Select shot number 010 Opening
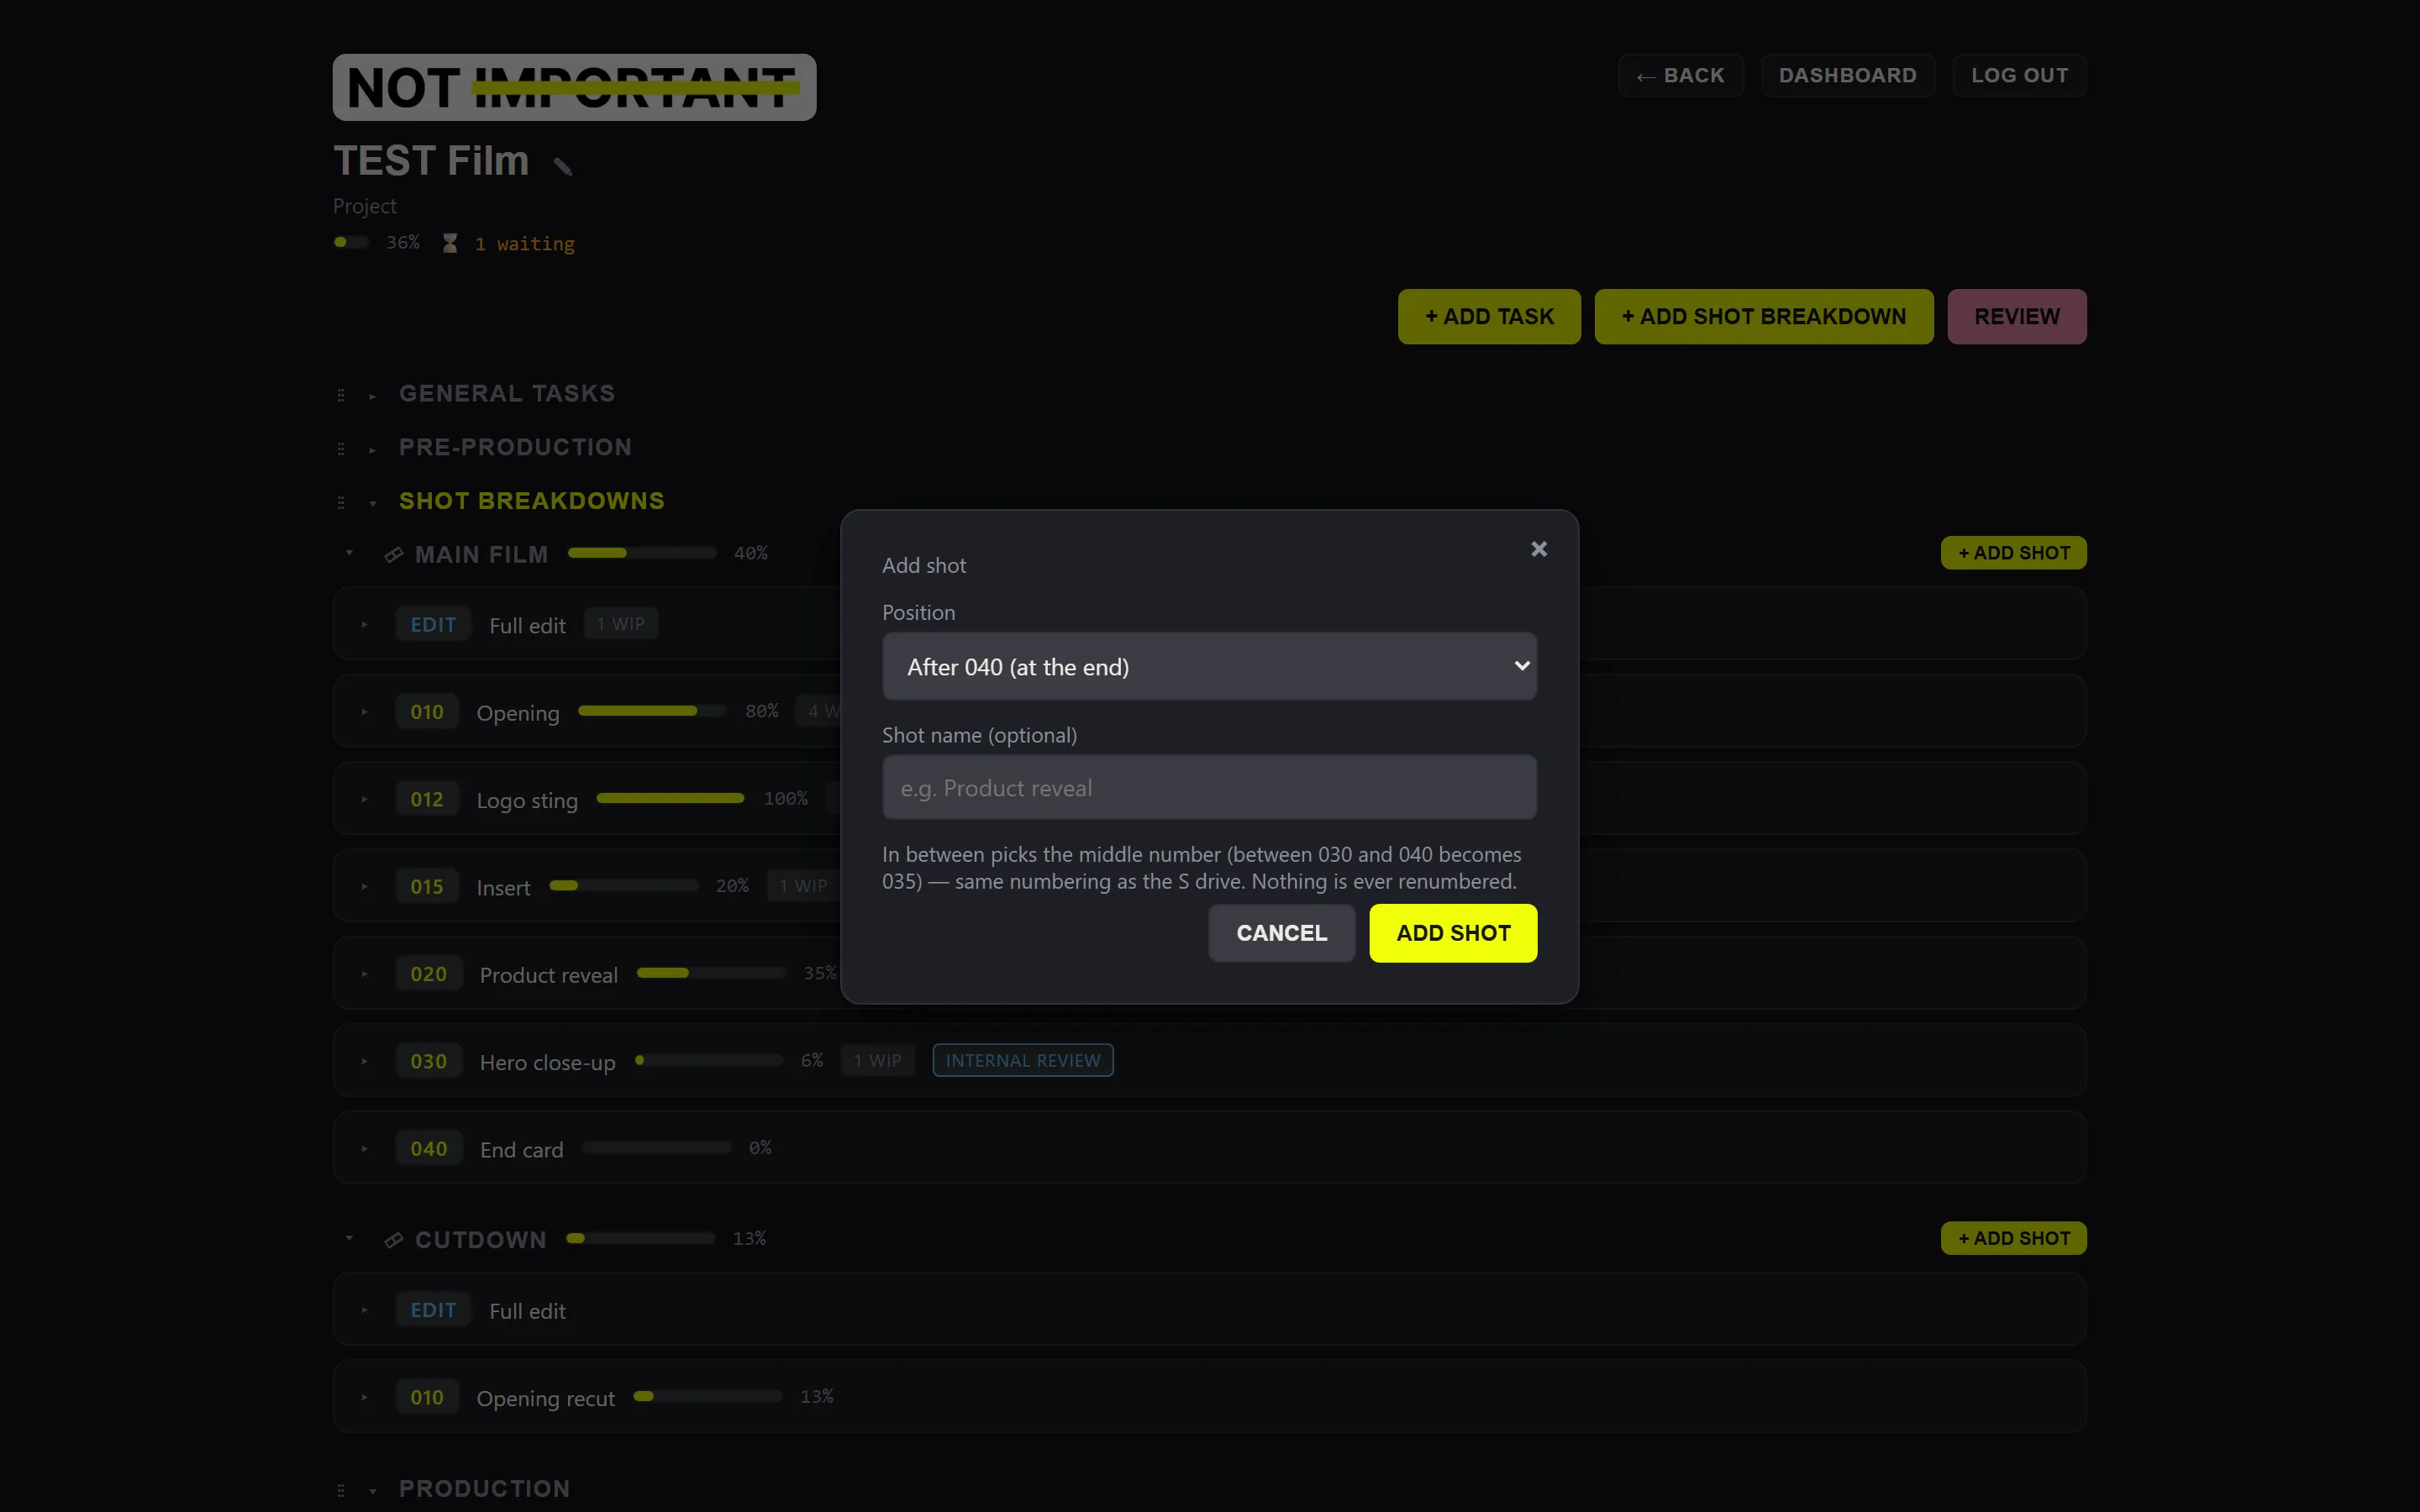 click(427, 712)
